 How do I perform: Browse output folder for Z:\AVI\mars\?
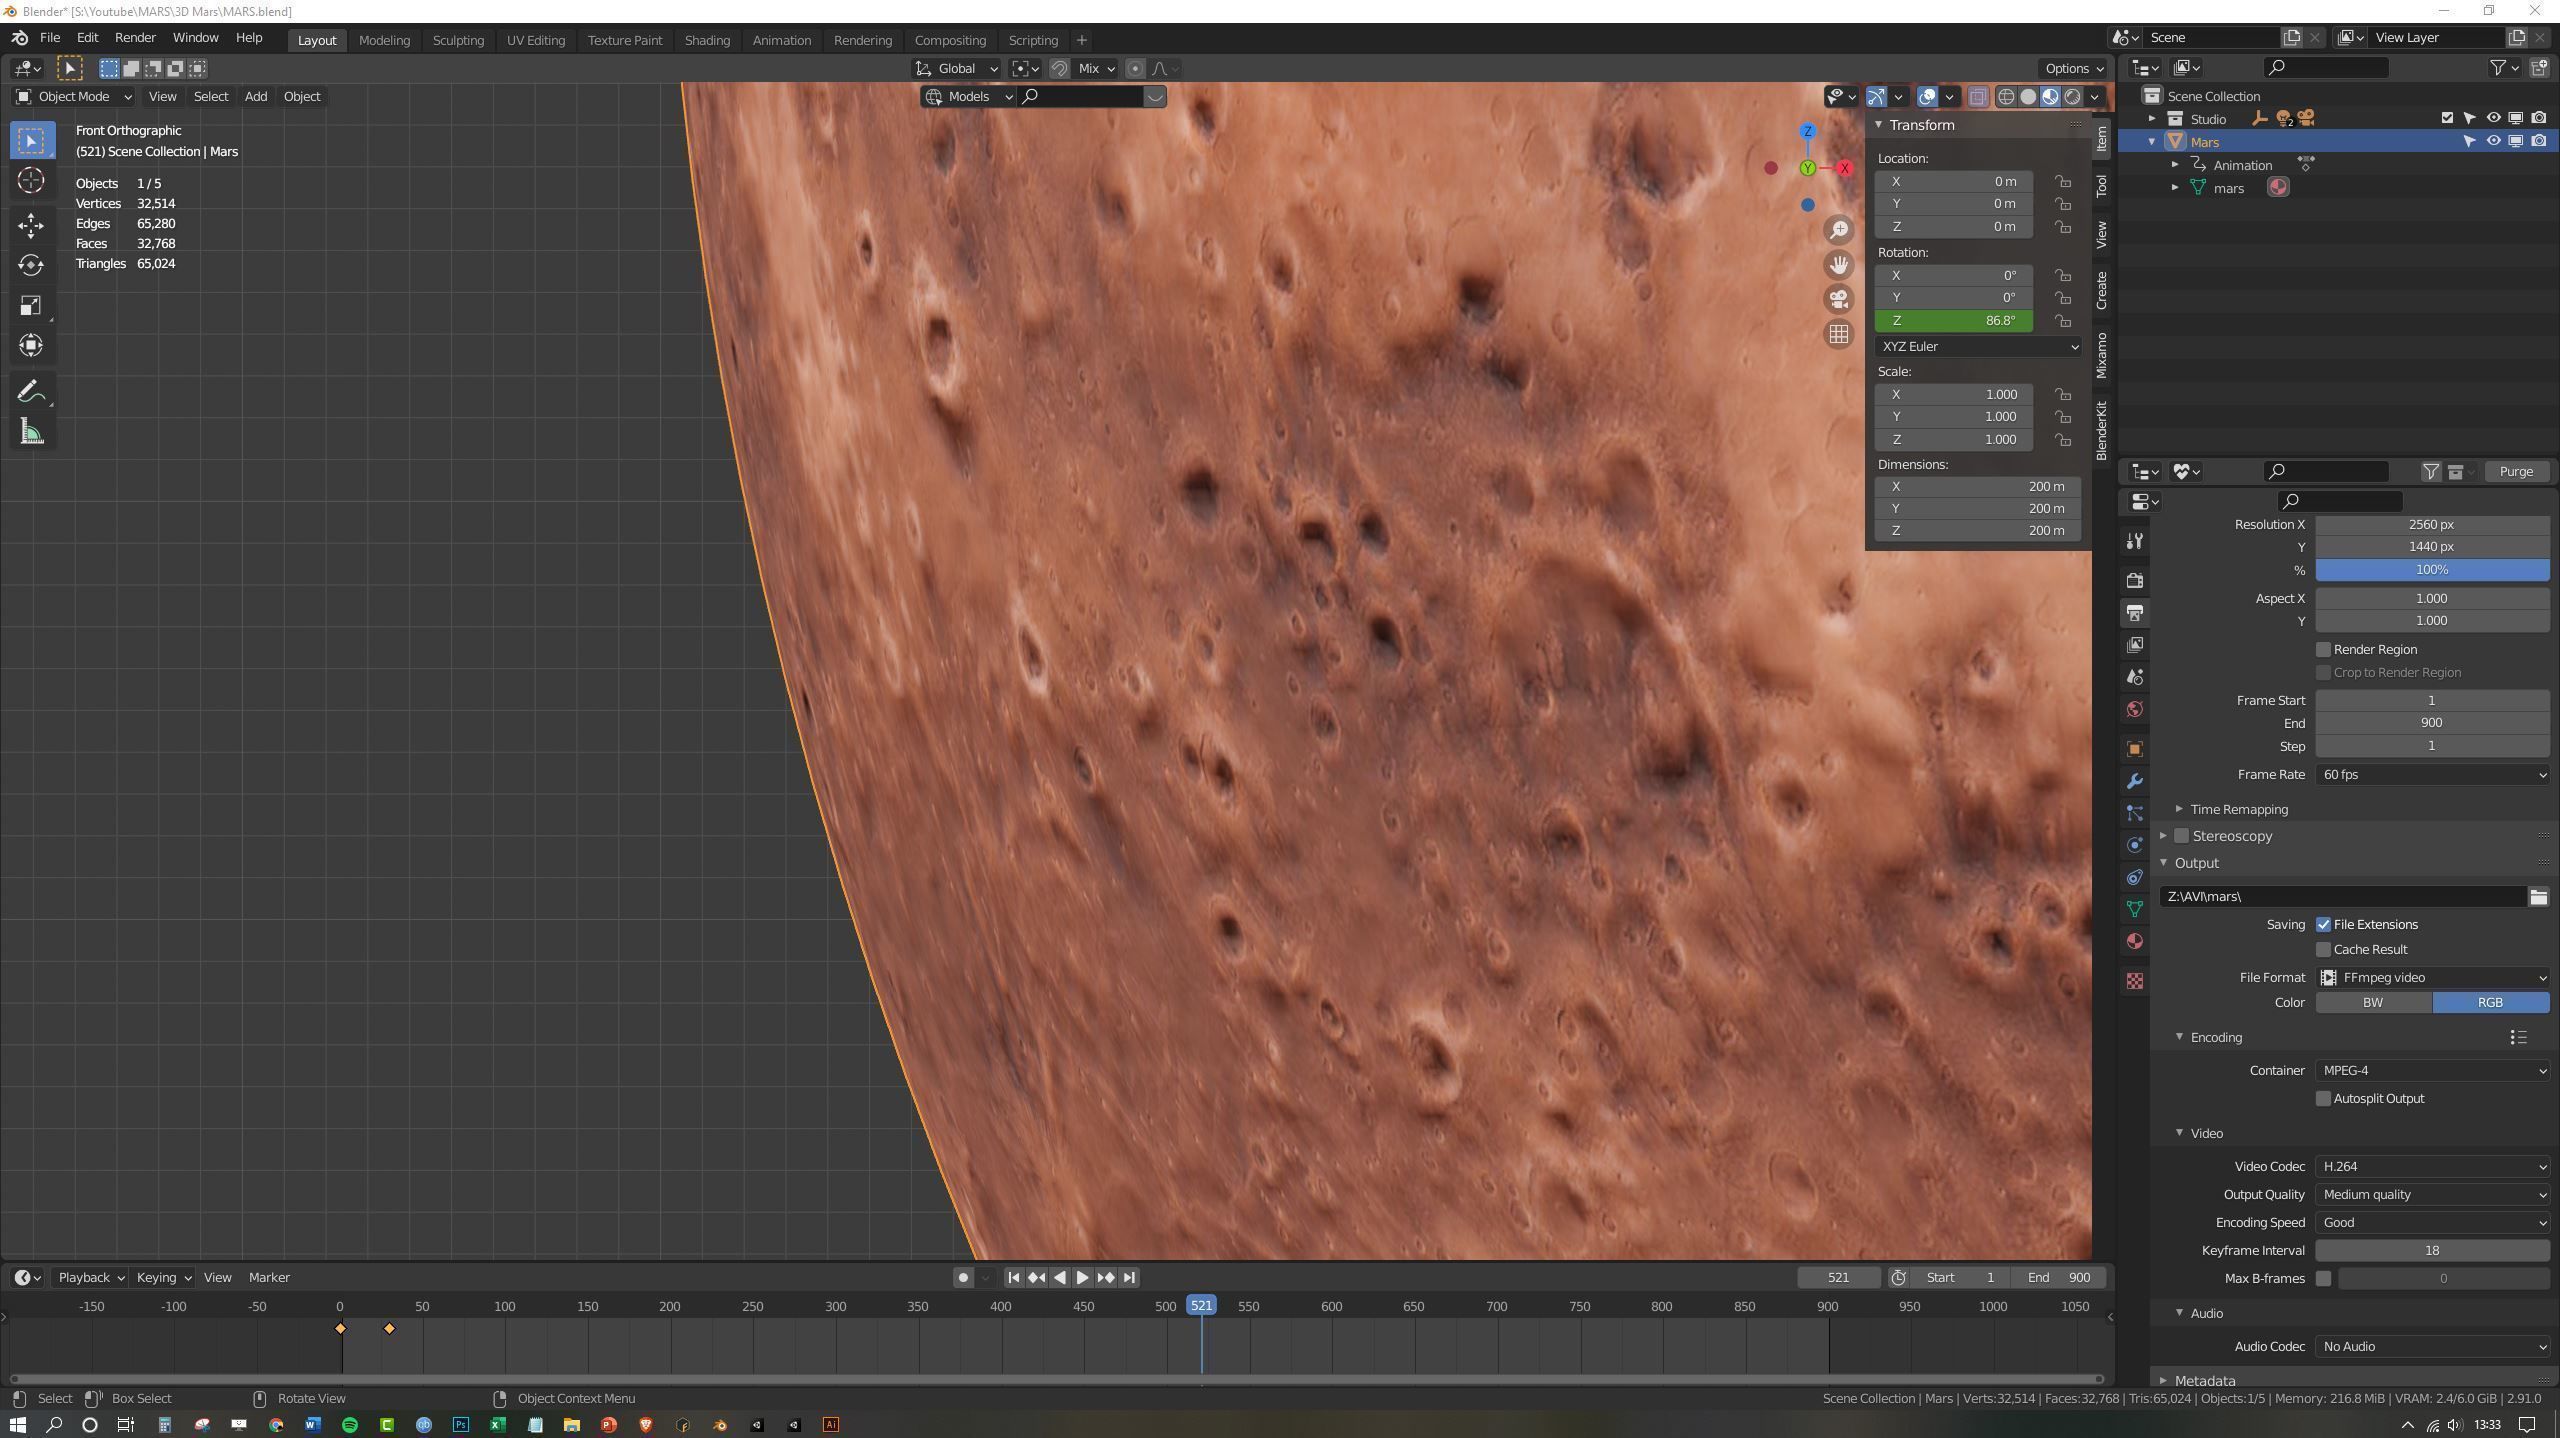pyautogui.click(x=2538, y=897)
